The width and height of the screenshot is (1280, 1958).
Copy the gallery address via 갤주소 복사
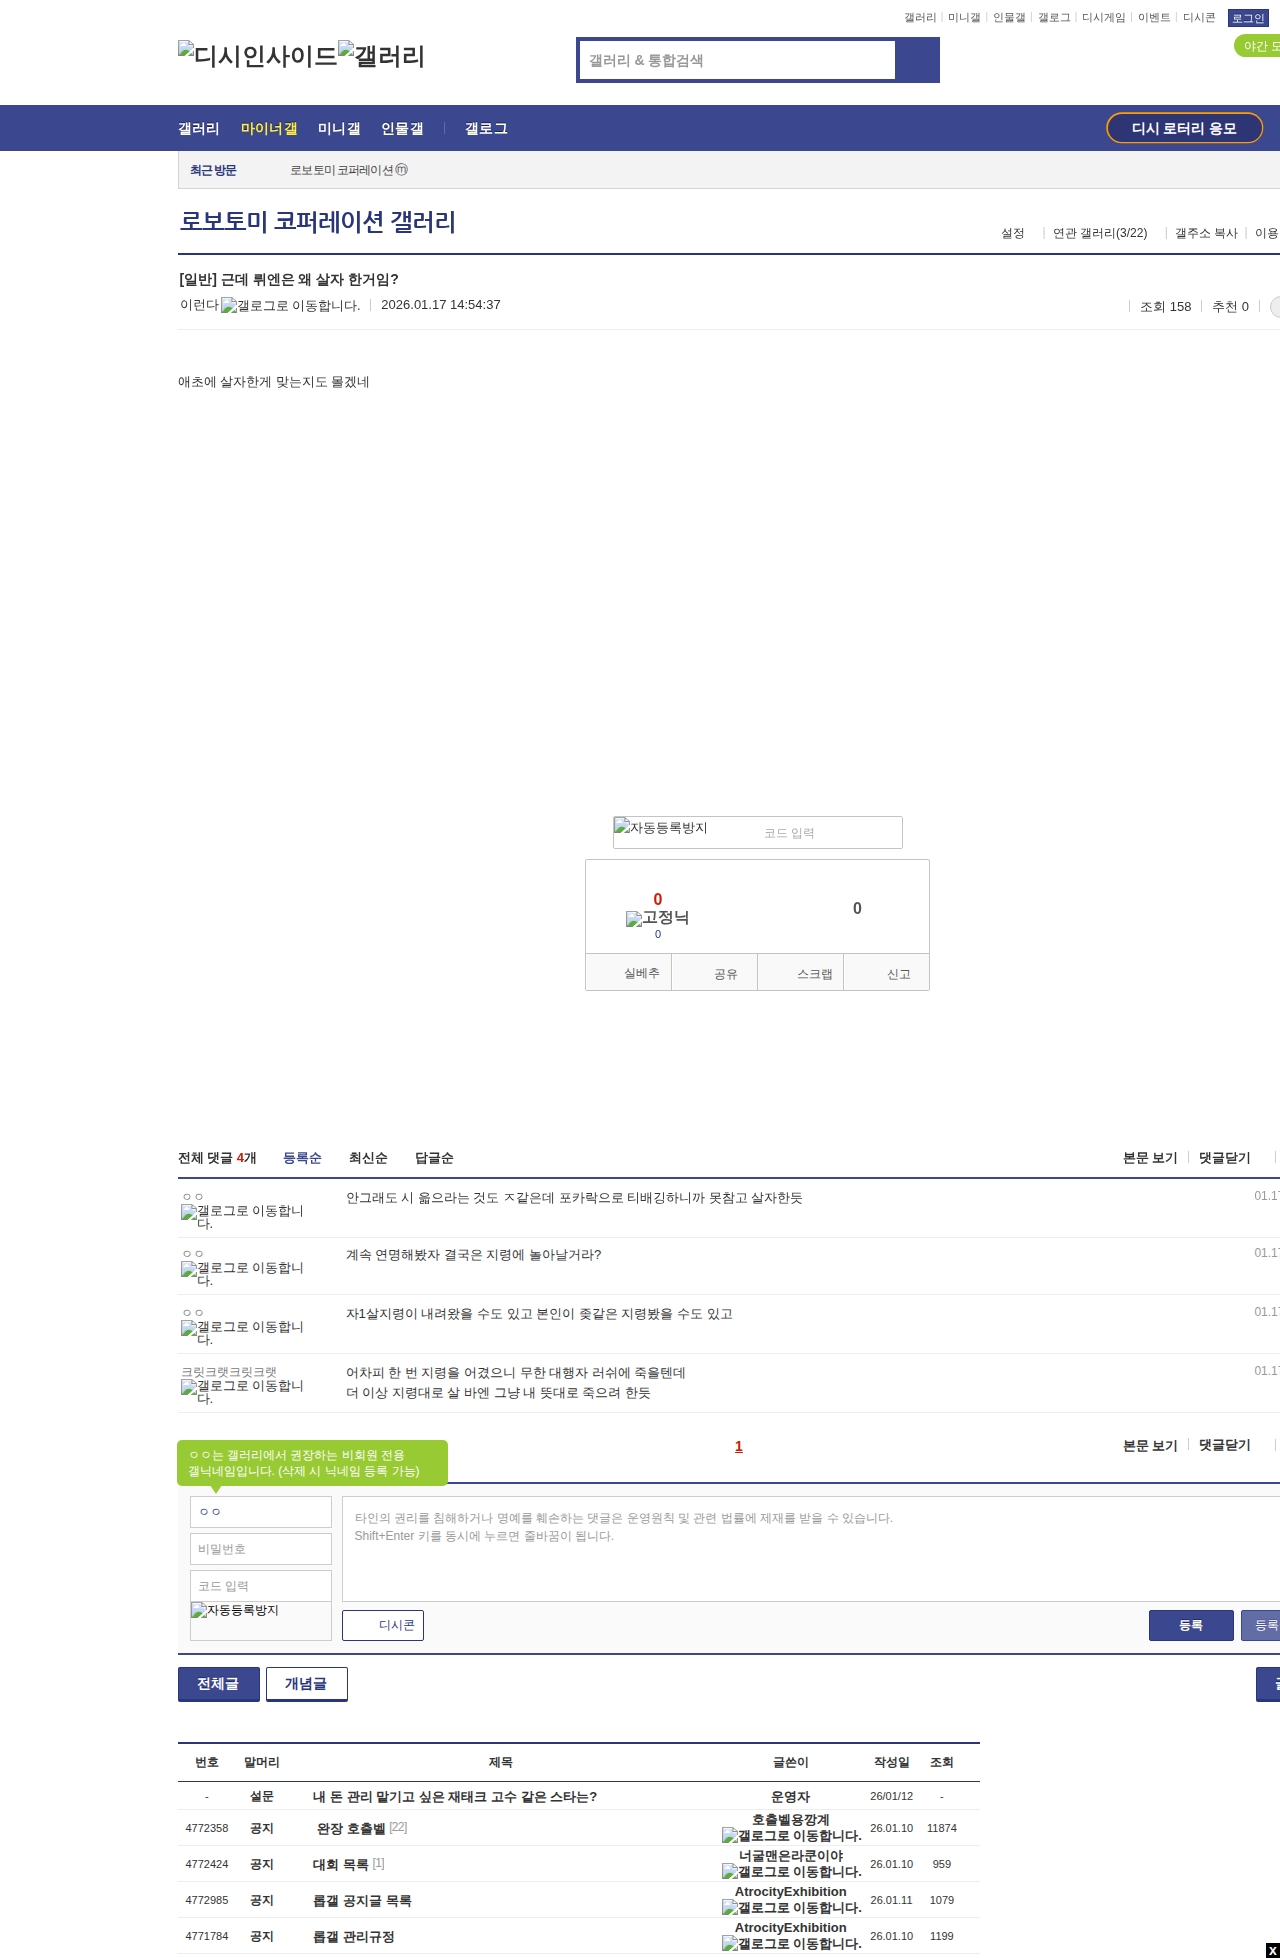[x=1206, y=233]
